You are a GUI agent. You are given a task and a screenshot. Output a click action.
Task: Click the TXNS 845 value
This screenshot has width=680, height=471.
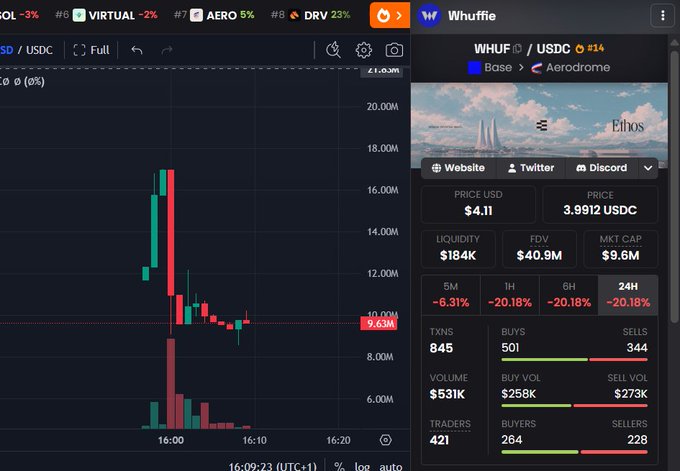(x=441, y=348)
